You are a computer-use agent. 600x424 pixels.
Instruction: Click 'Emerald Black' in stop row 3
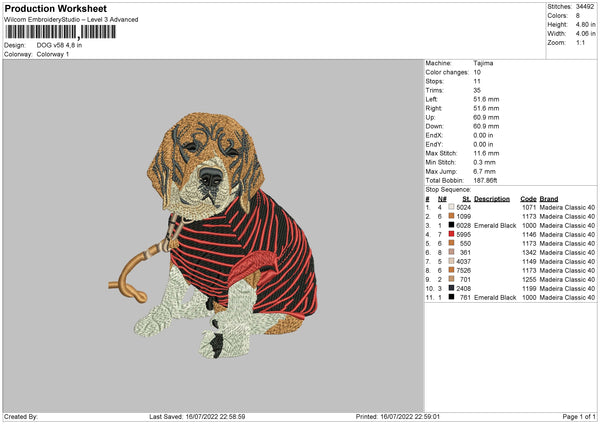[x=495, y=225]
